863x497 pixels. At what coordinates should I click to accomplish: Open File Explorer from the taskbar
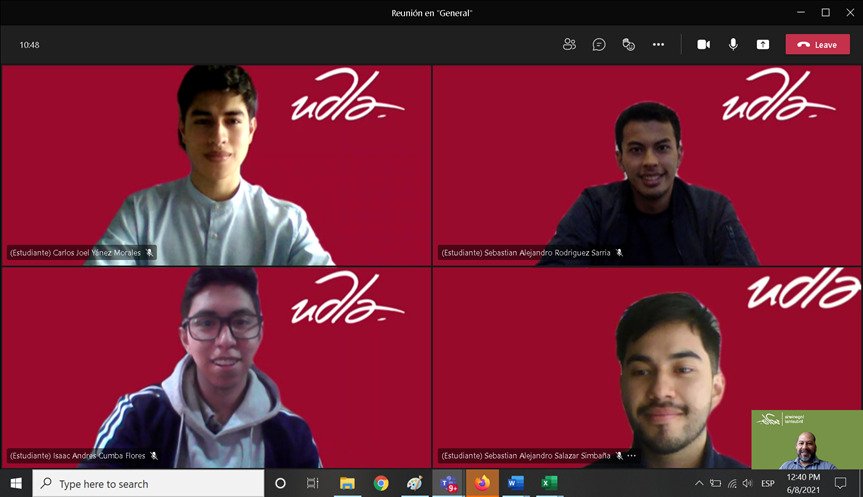(347, 483)
